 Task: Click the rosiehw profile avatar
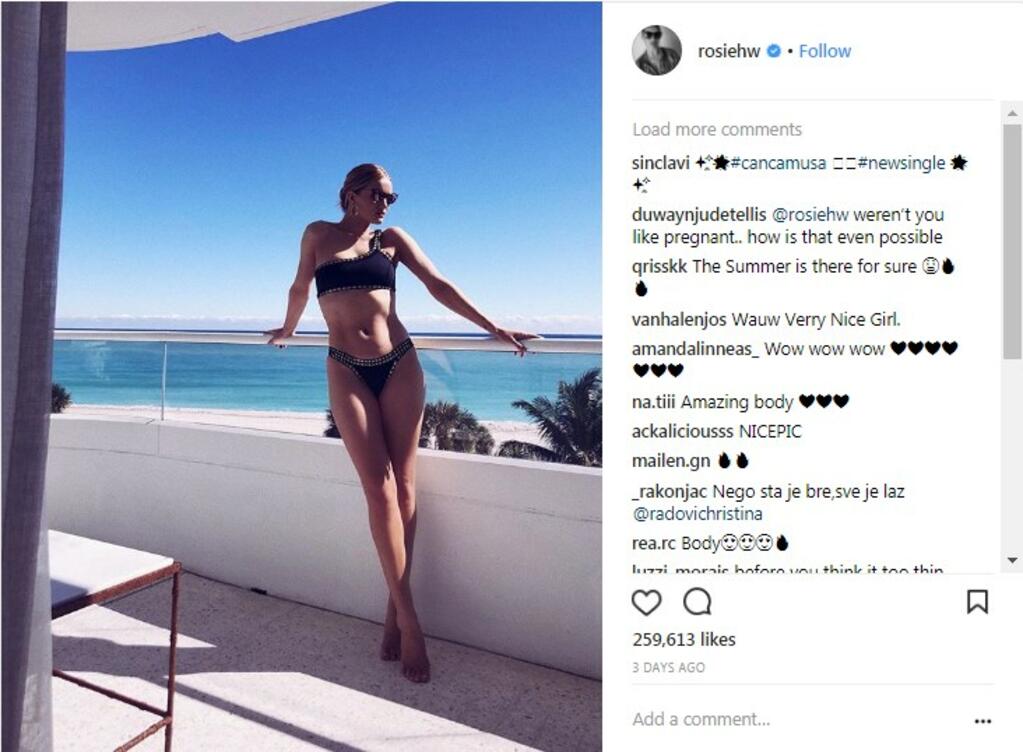[x=656, y=50]
